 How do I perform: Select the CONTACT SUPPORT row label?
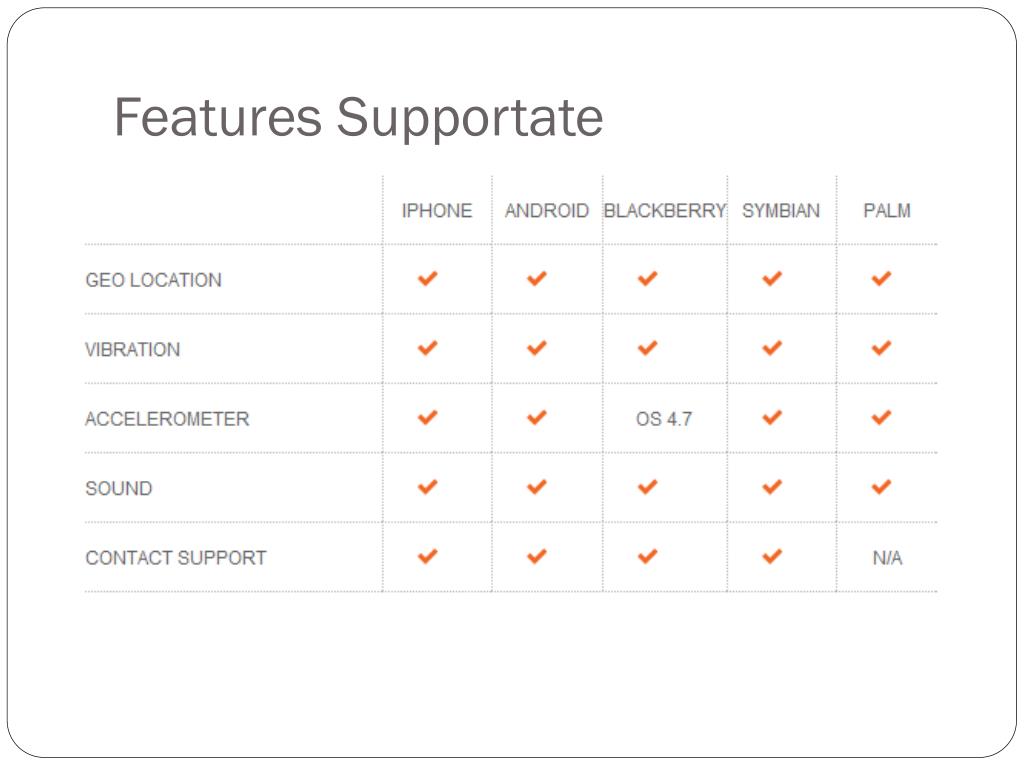(176, 558)
